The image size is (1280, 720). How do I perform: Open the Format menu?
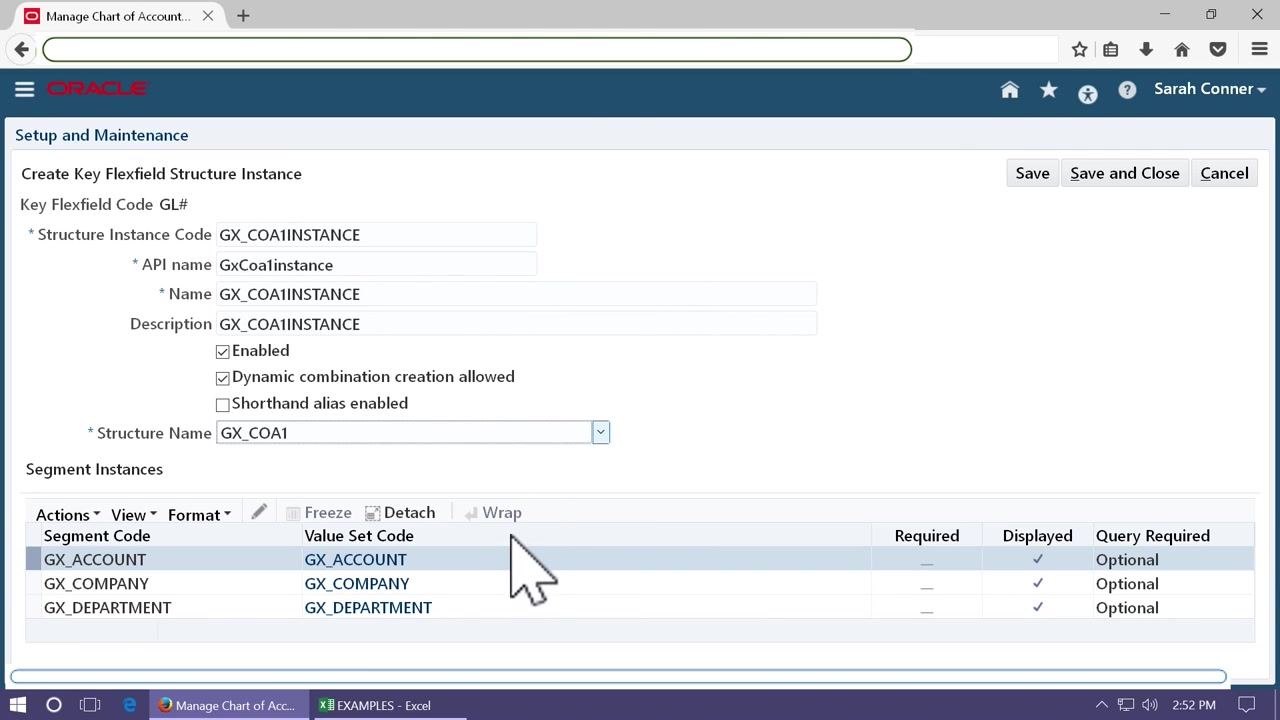point(199,514)
